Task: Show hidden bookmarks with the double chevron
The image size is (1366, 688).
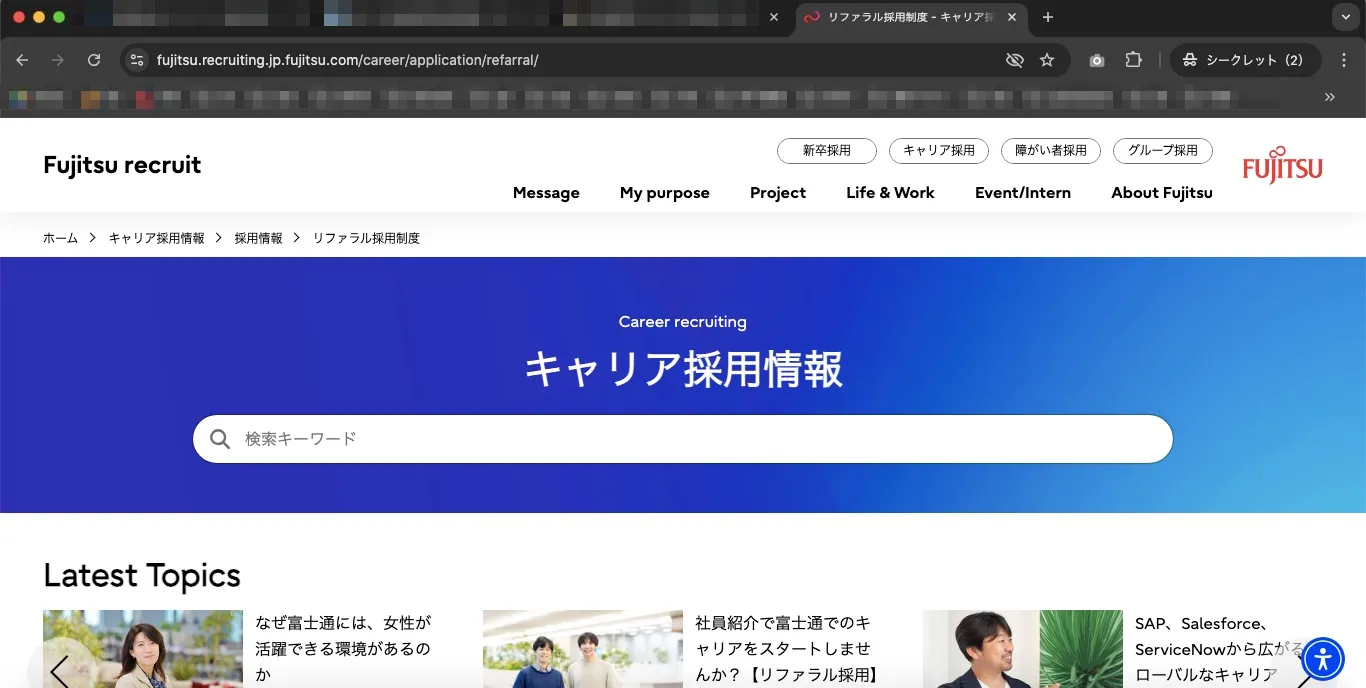Action: (1329, 97)
